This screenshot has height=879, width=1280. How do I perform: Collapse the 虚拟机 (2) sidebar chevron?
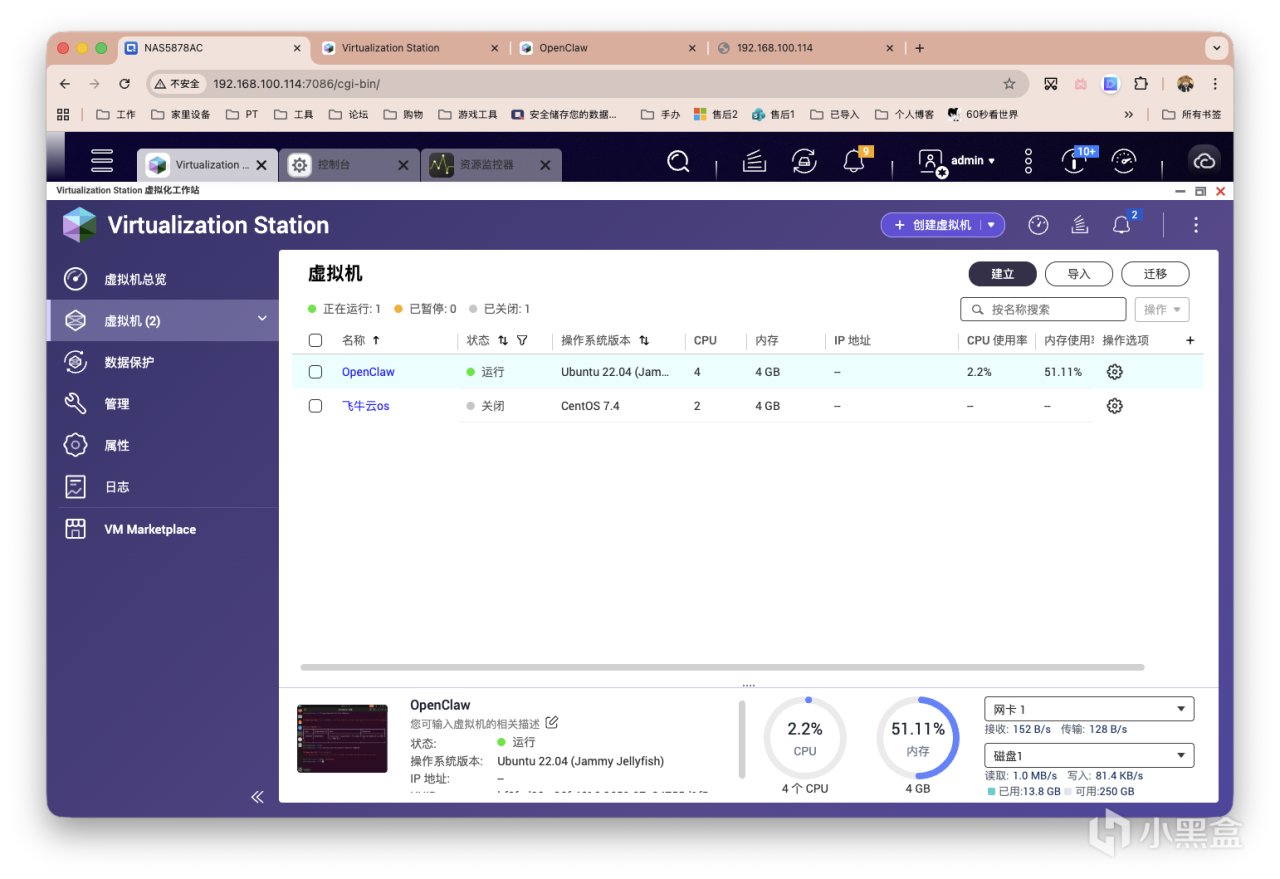pos(262,319)
